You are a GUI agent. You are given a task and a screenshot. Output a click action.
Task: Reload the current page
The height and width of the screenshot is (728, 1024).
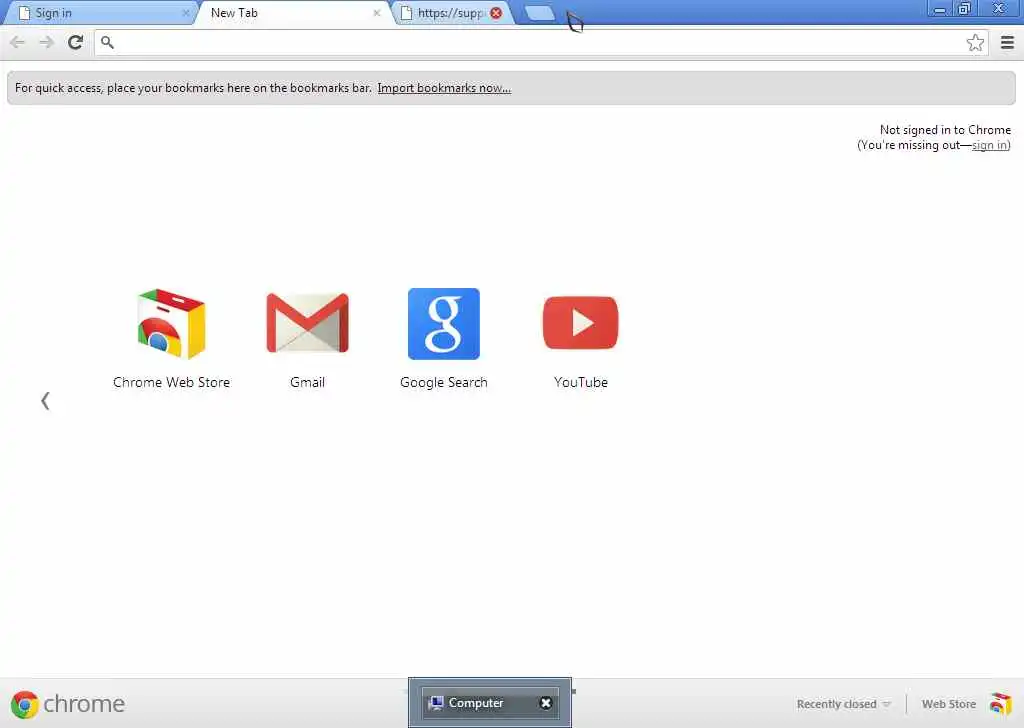pyautogui.click(x=75, y=42)
